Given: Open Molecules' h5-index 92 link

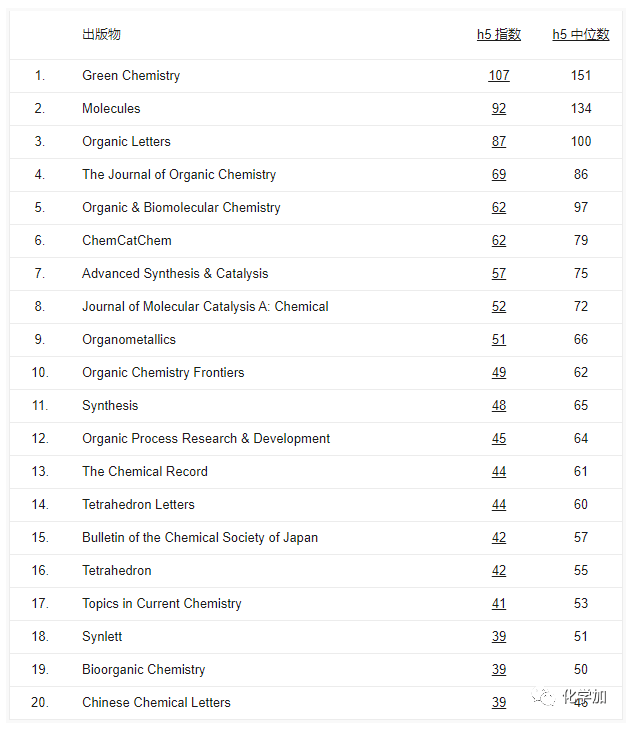Looking at the screenshot, I should click(498, 109).
